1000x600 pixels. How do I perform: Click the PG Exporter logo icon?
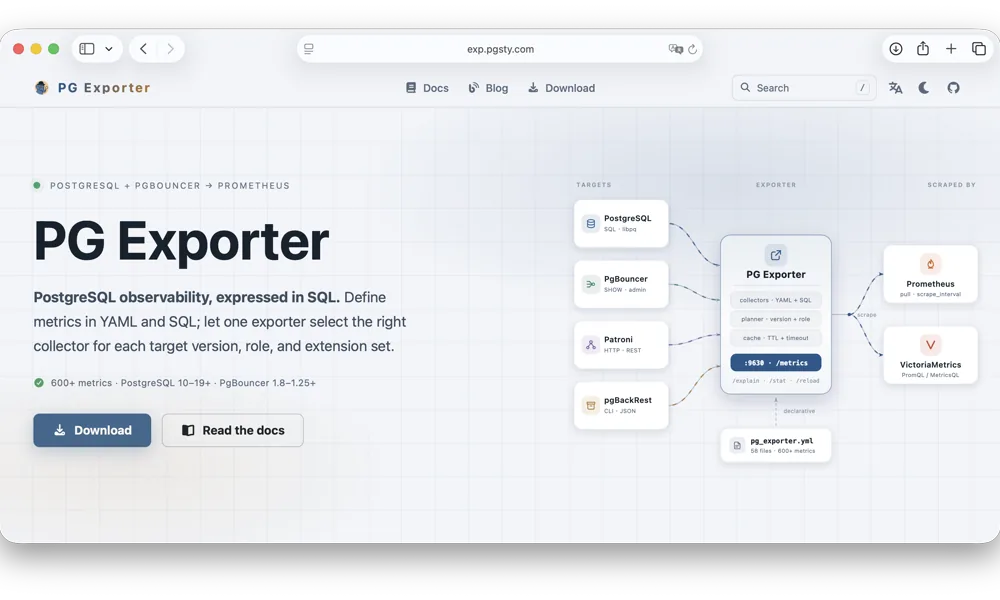point(41,88)
